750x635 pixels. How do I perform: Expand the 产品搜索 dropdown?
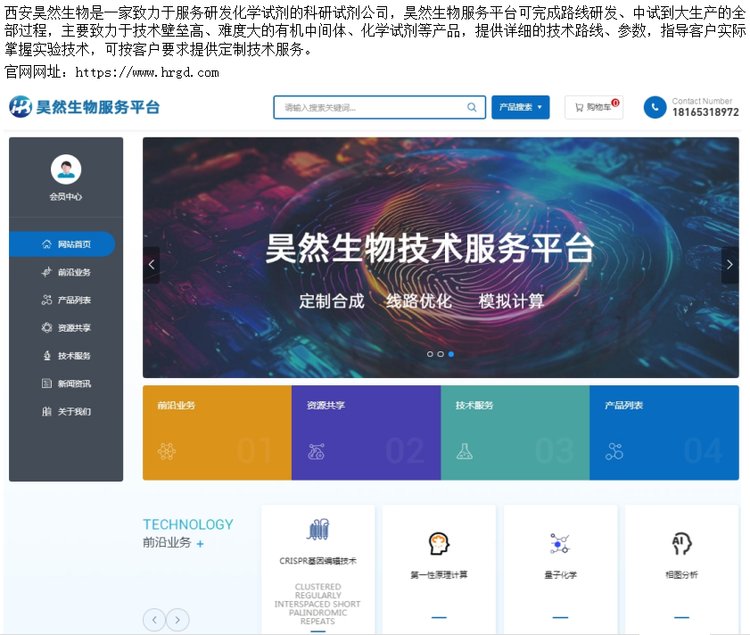point(520,107)
